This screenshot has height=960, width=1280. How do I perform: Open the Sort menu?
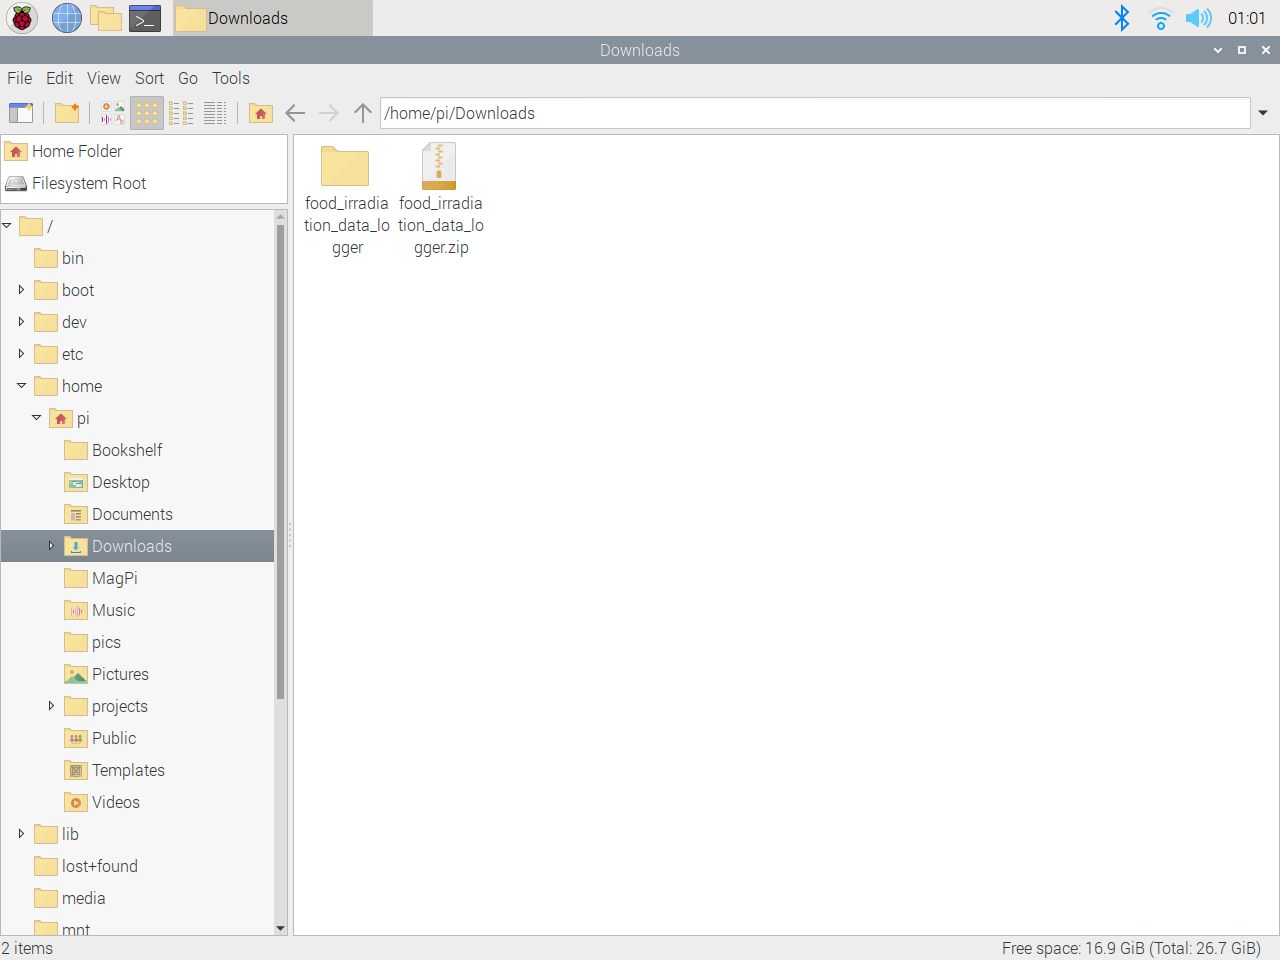click(149, 78)
